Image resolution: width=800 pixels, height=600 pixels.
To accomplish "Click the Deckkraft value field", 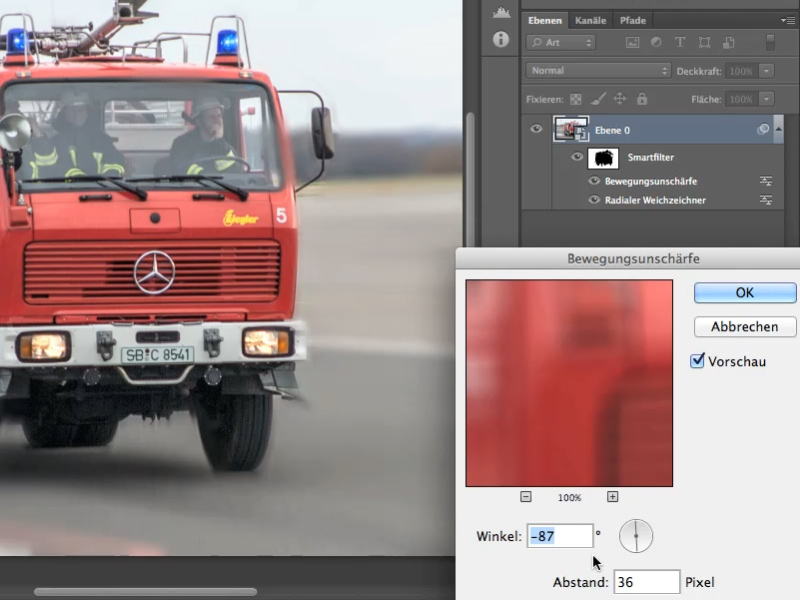I will pos(741,71).
